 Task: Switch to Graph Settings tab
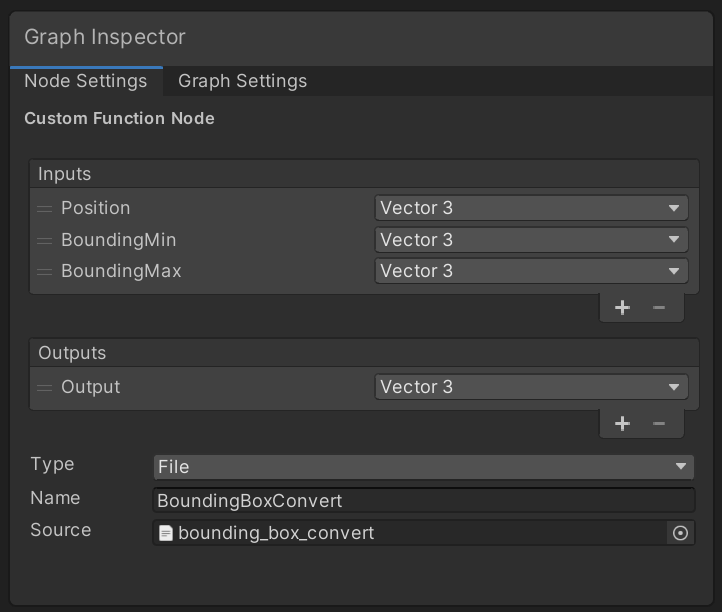pos(242,81)
